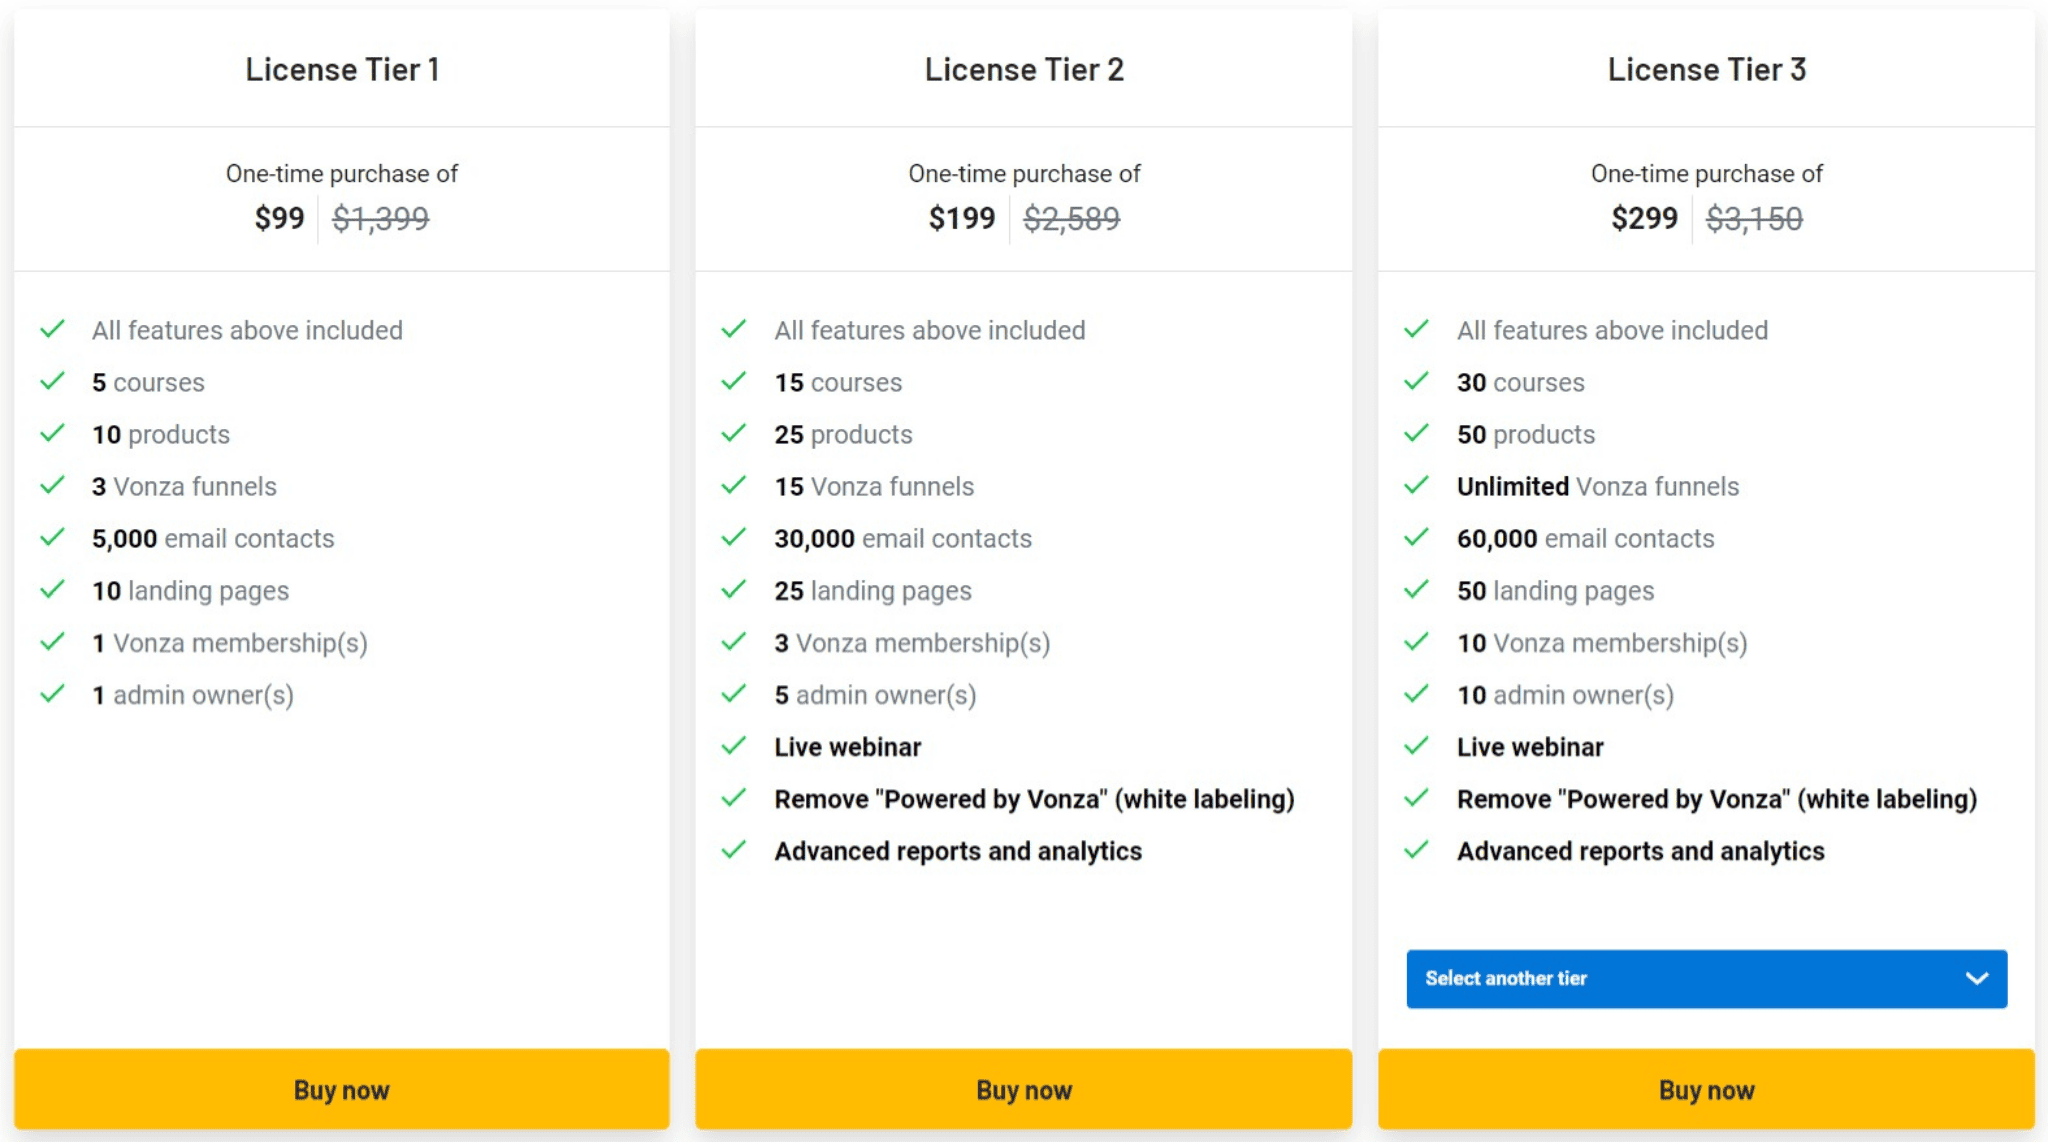Click checkmark beside 25 landing pages
Viewport: 2048px width, 1142px height.
pos(734,589)
